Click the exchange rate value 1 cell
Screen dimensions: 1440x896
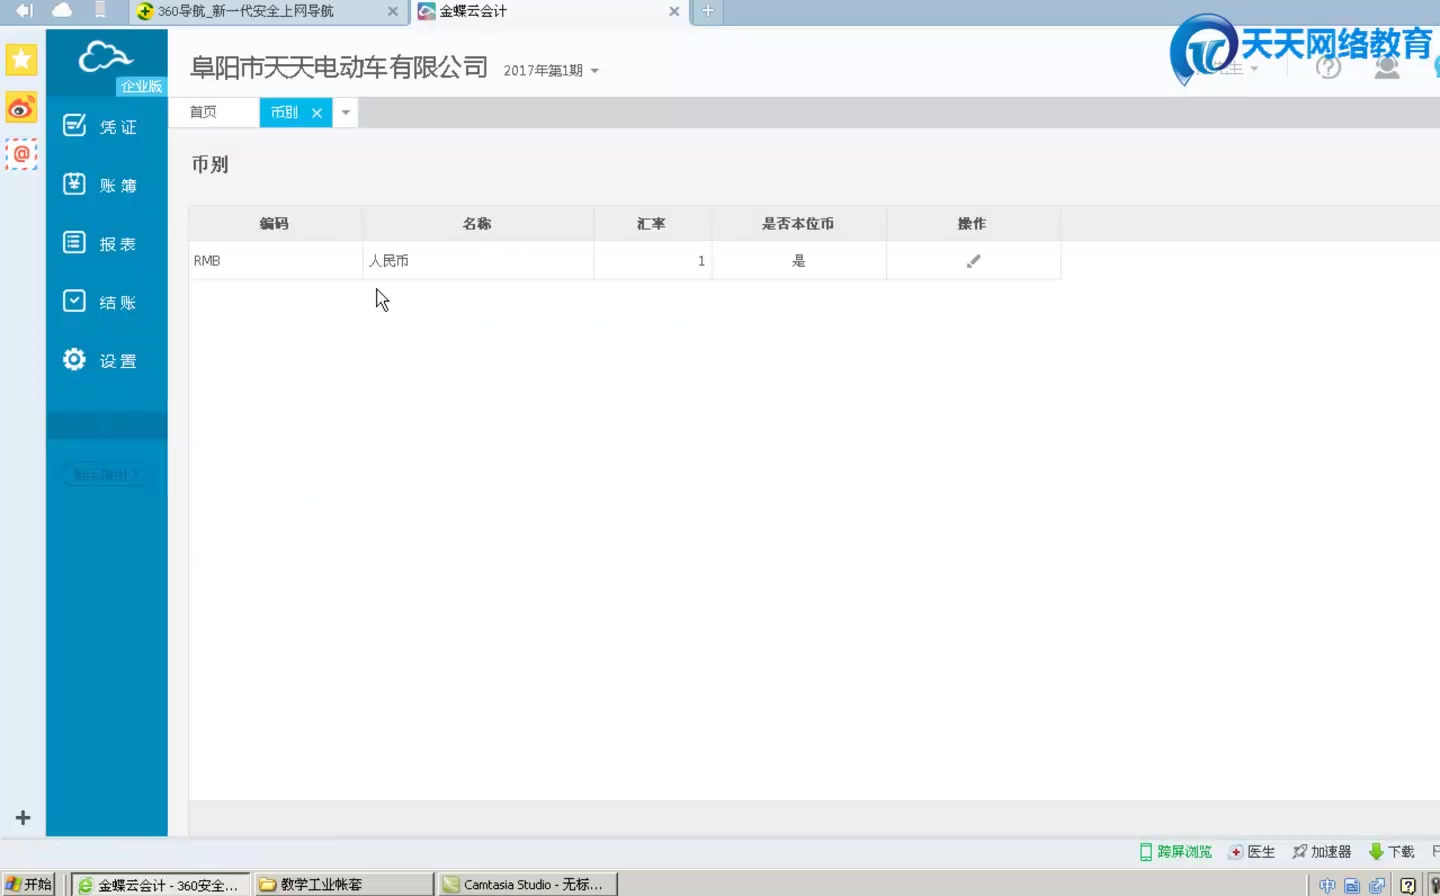[652, 261]
